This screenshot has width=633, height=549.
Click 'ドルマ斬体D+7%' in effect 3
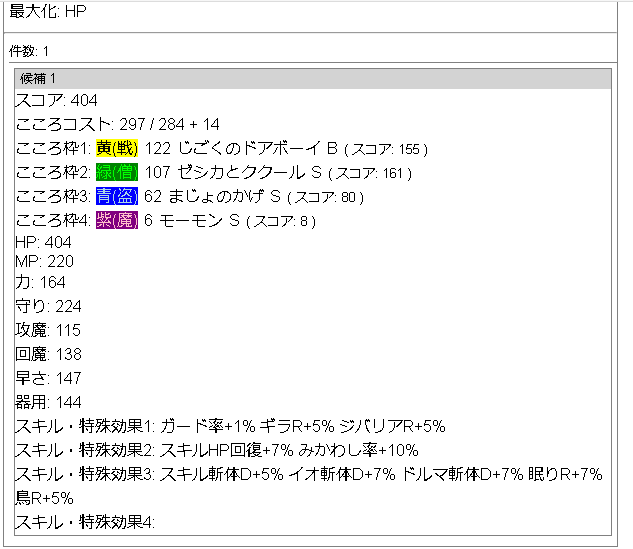[462, 474]
